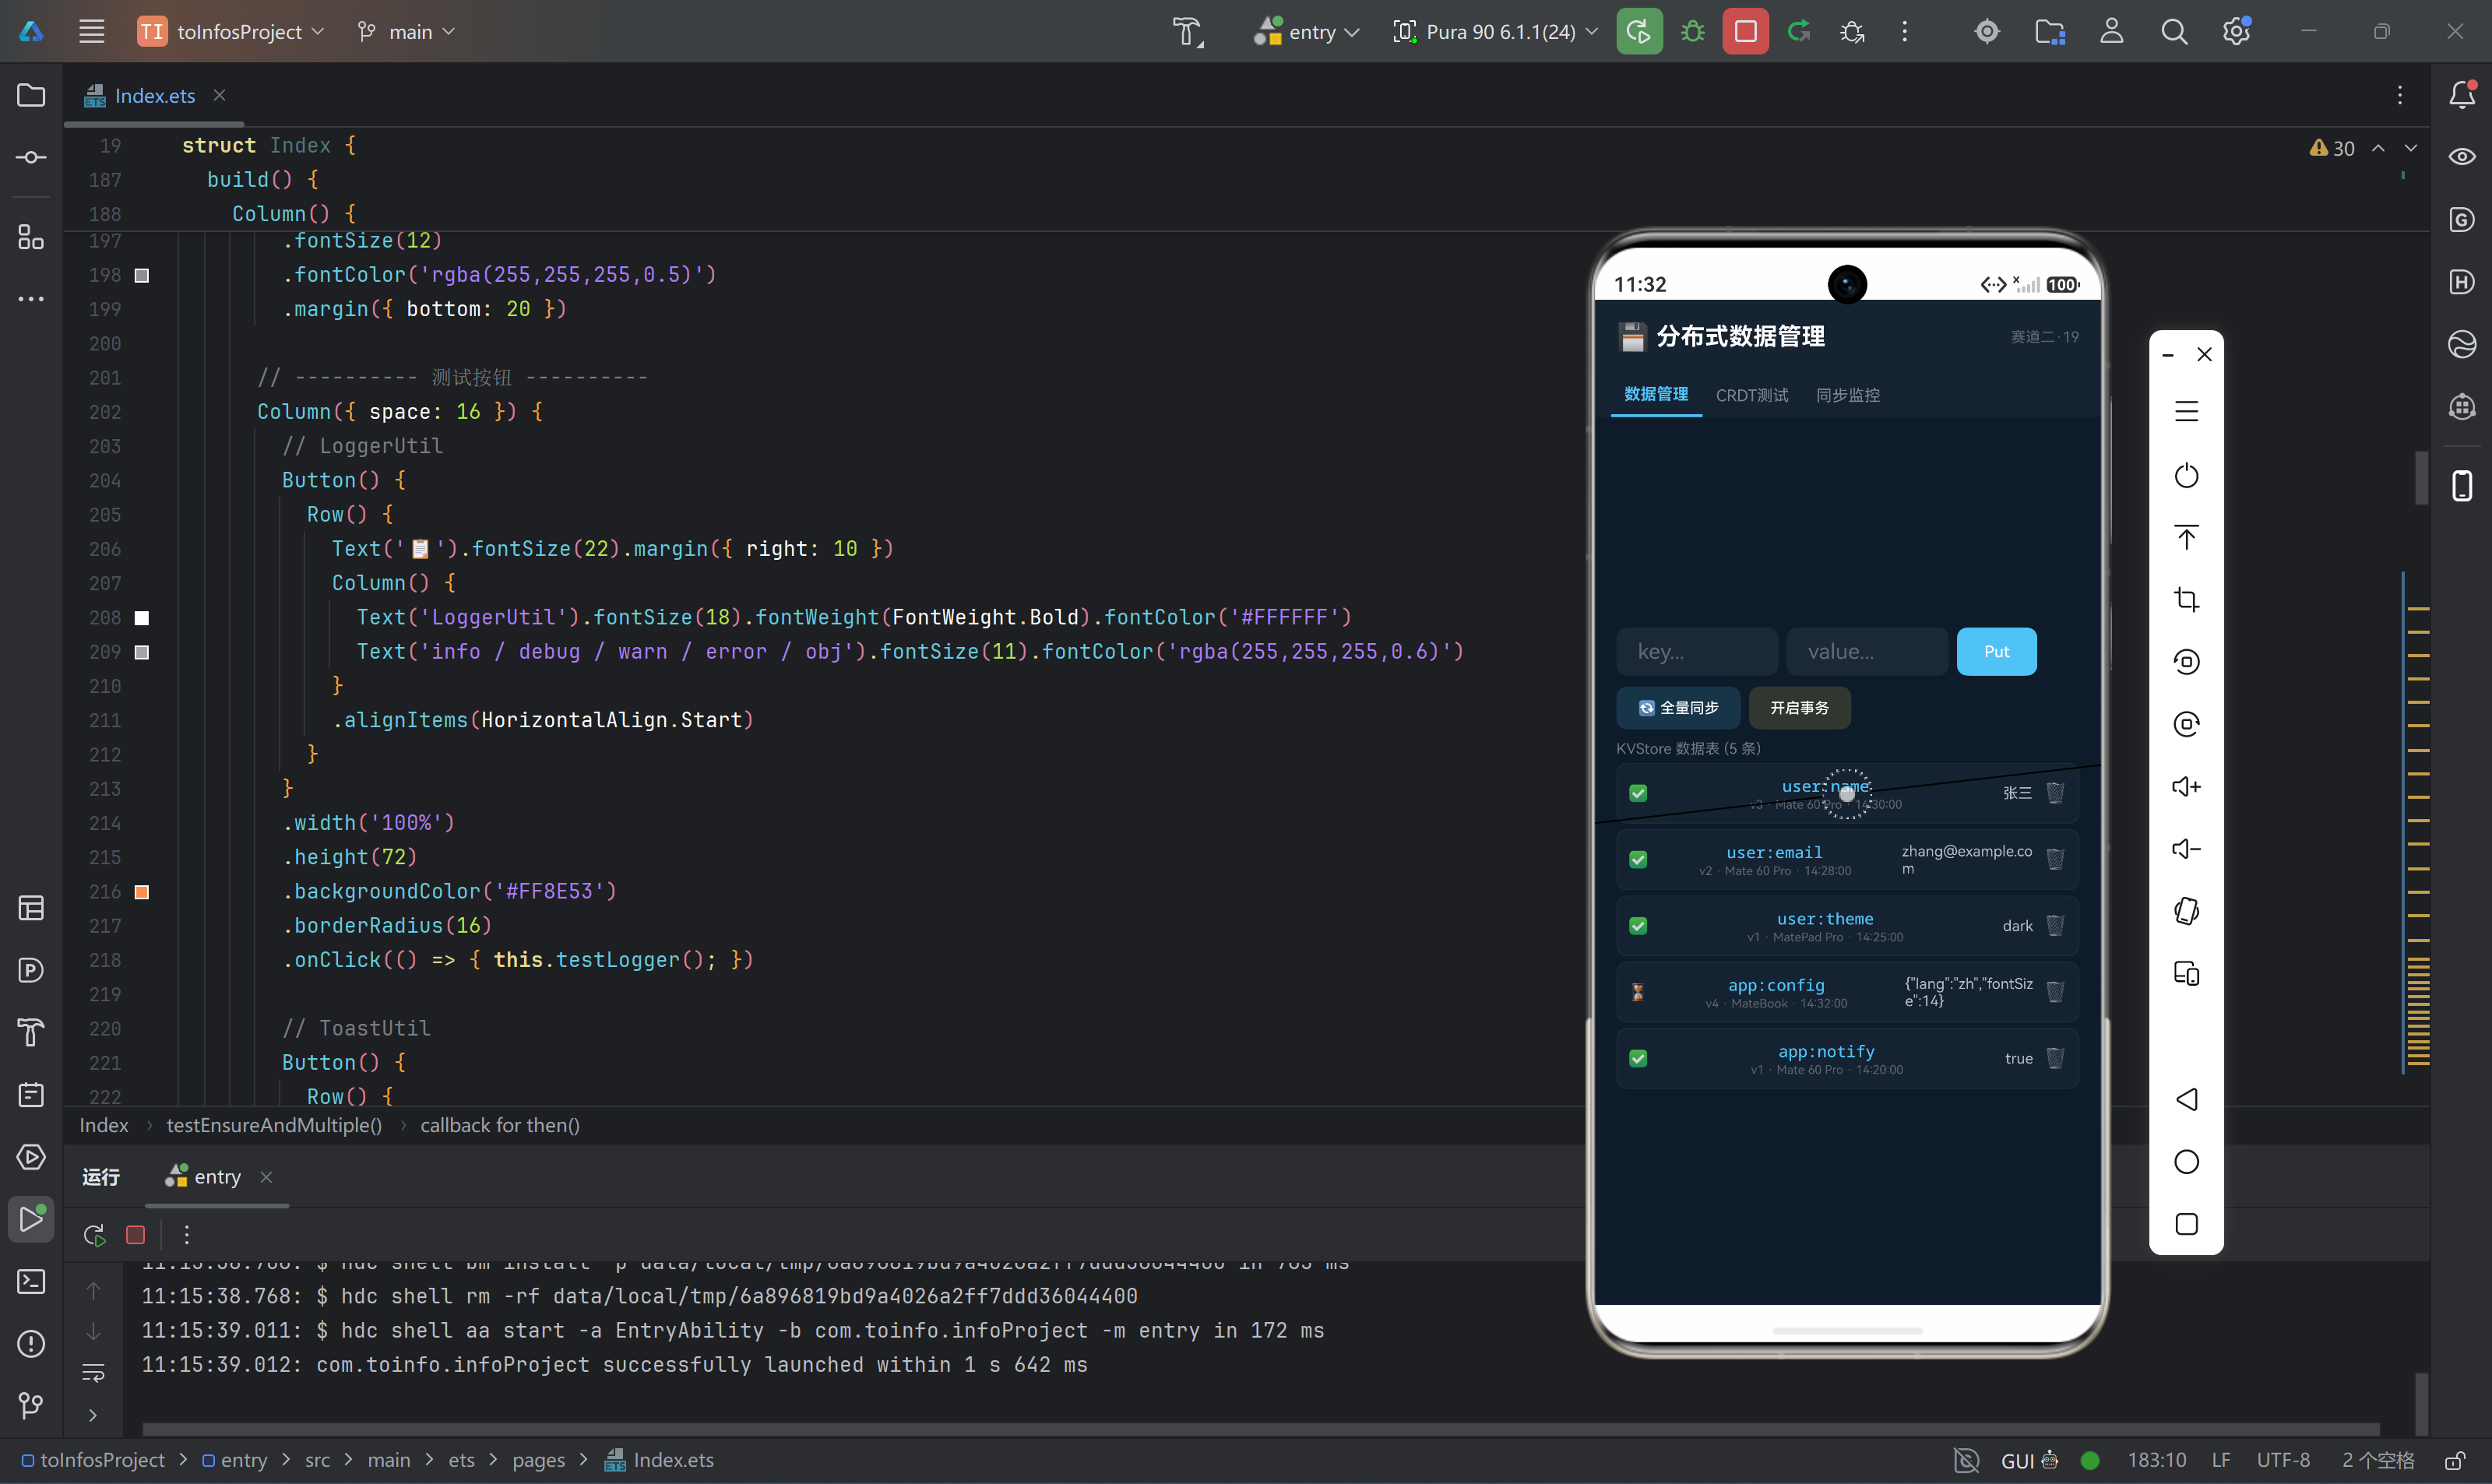Click the Build project hammer icon in top toolbar
The width and height of the screenshot is (2492, 1484).
tap(1187, 31)
